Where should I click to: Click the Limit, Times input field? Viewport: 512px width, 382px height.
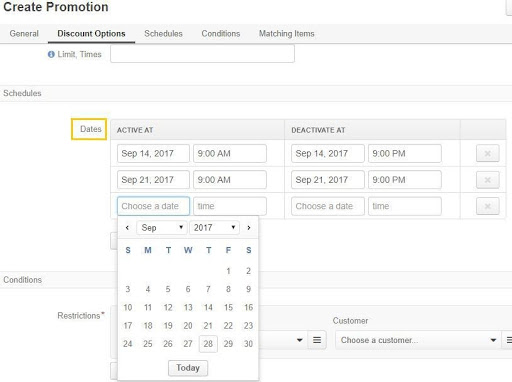(x=202, y=54)
